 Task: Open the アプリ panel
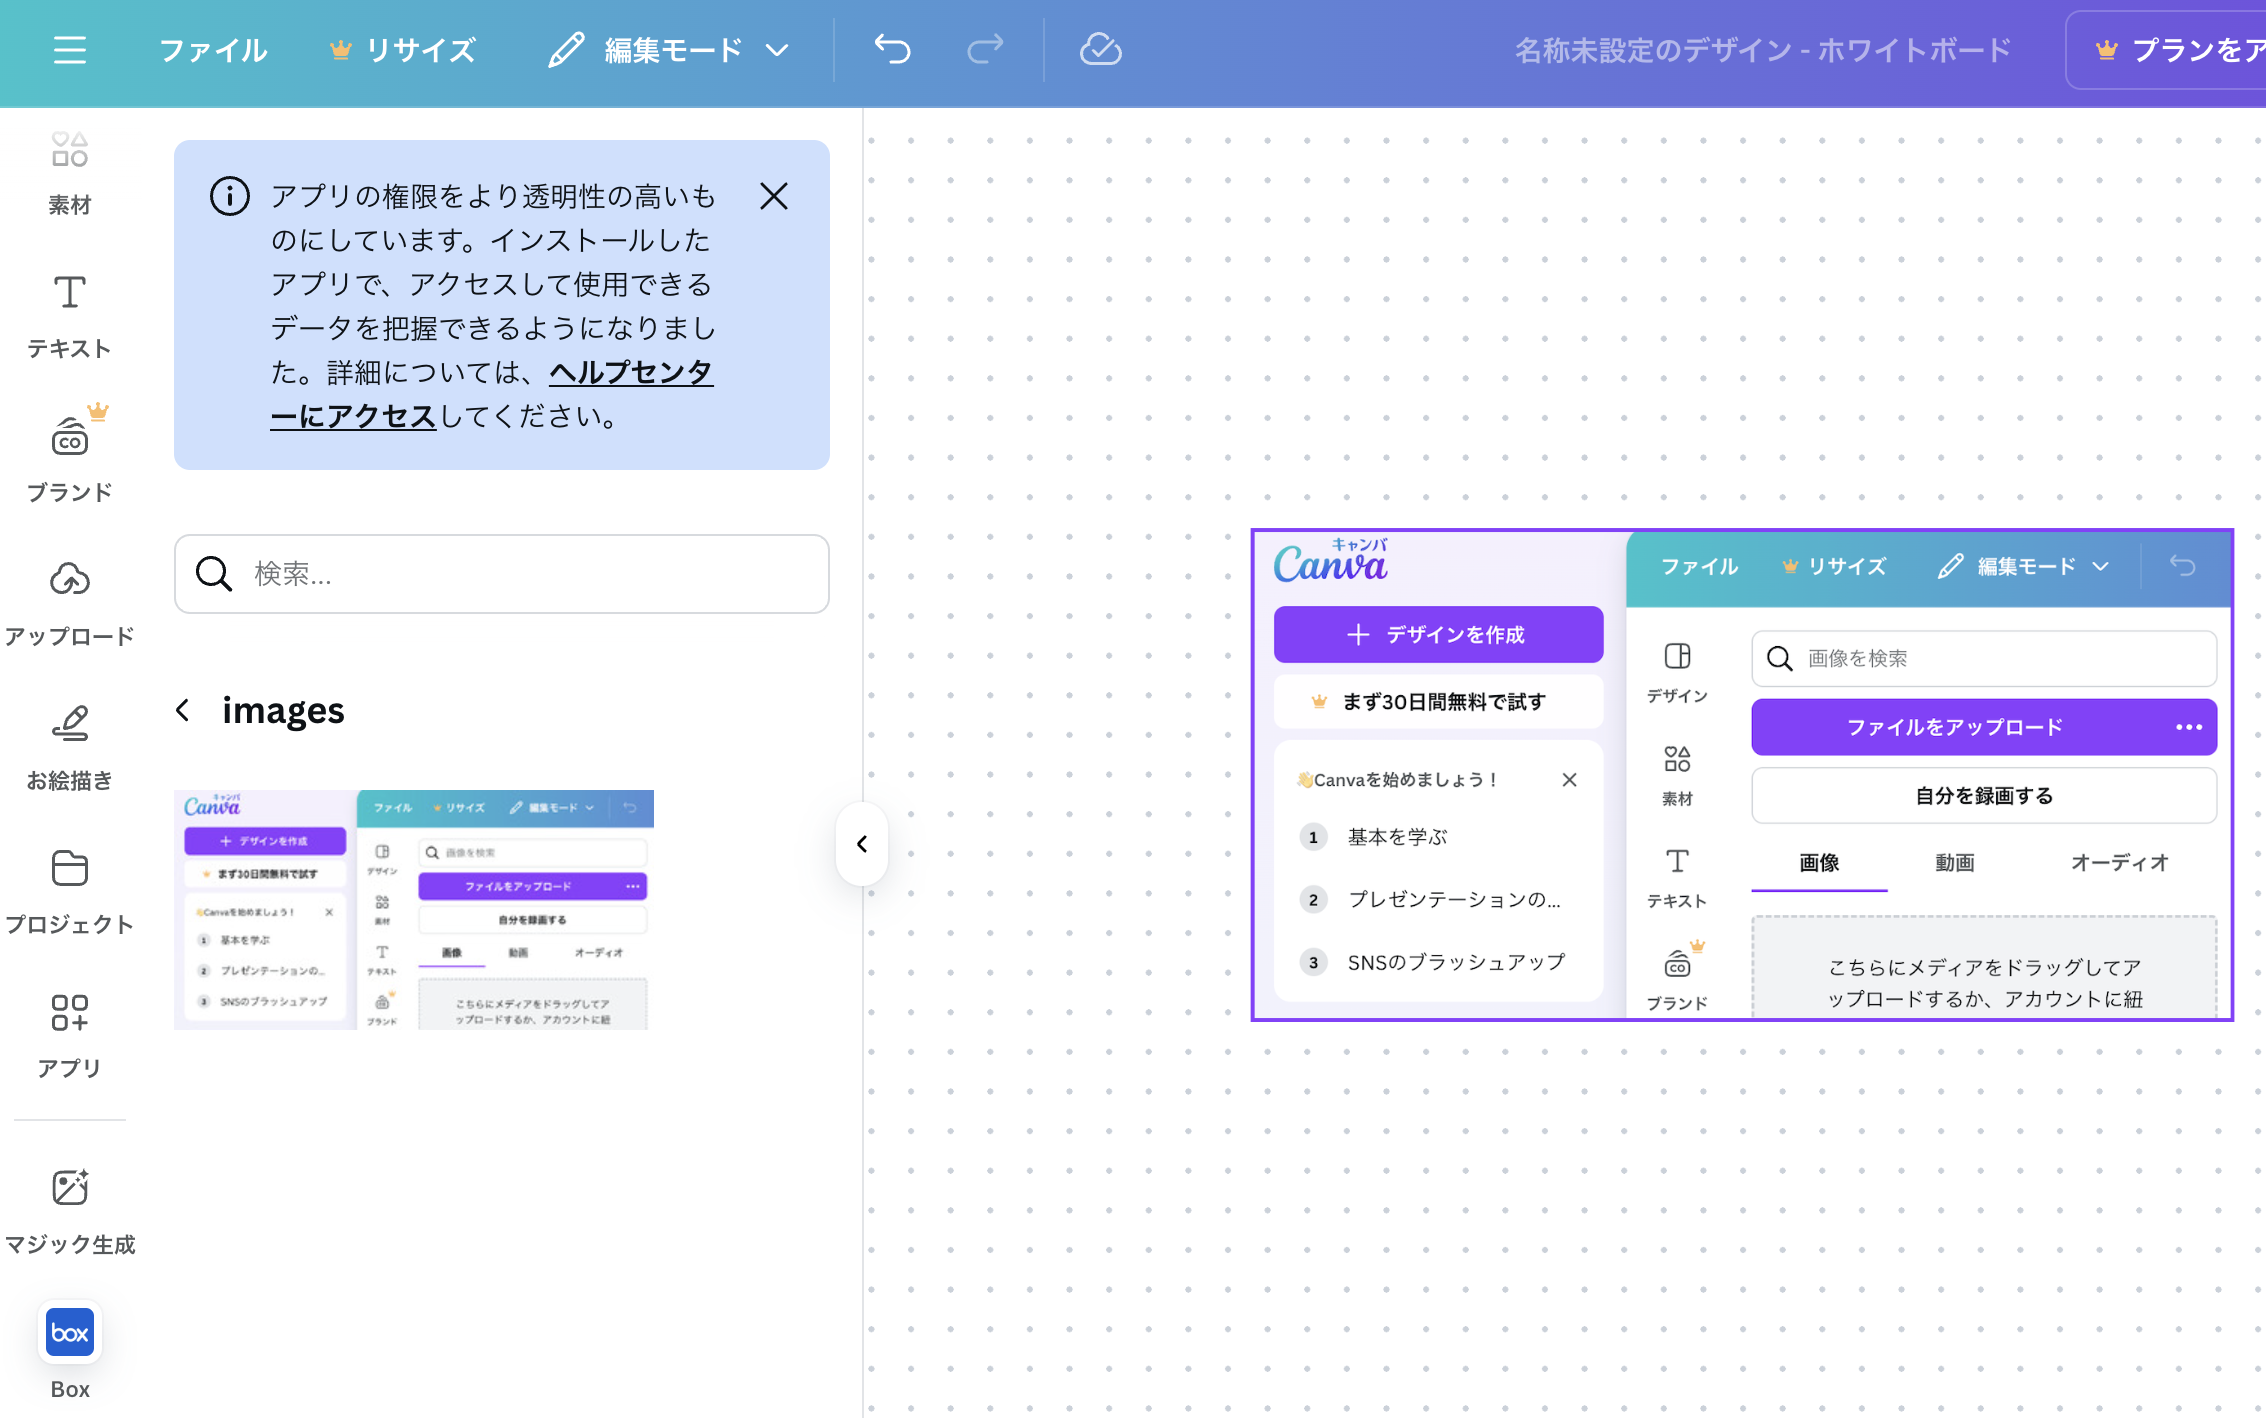[69, 1036]
